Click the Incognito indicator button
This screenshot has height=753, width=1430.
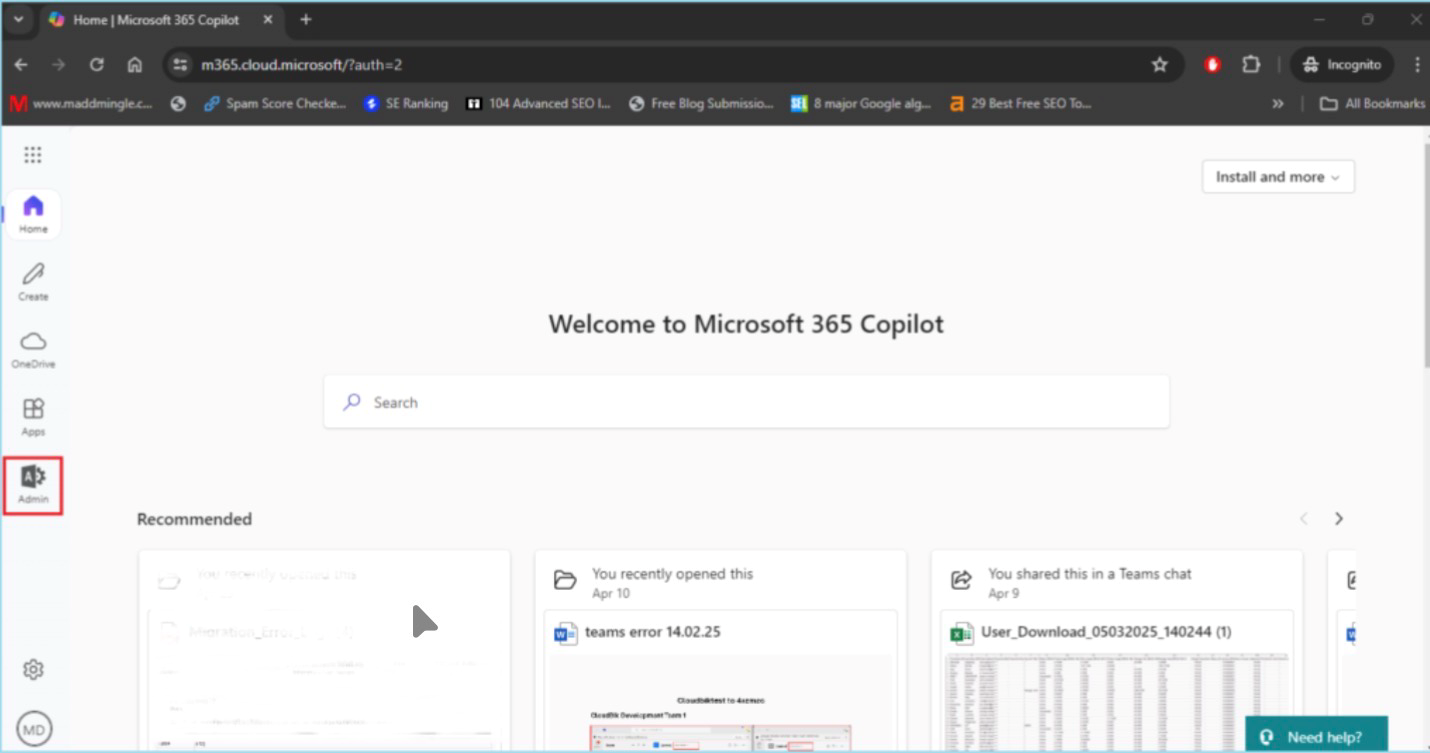[1342, 64]
